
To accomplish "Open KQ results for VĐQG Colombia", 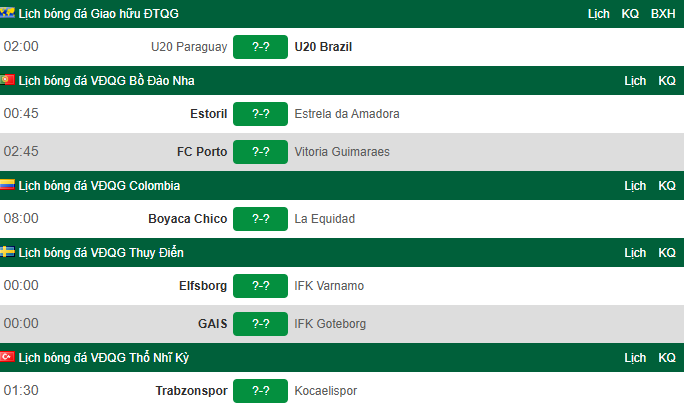I will coord(667,186).
